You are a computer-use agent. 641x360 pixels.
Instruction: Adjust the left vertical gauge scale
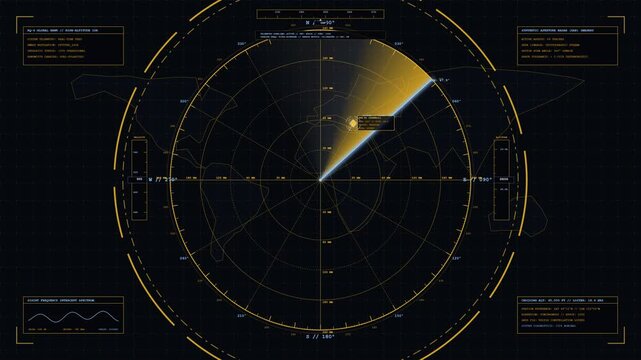pos(139,179)
